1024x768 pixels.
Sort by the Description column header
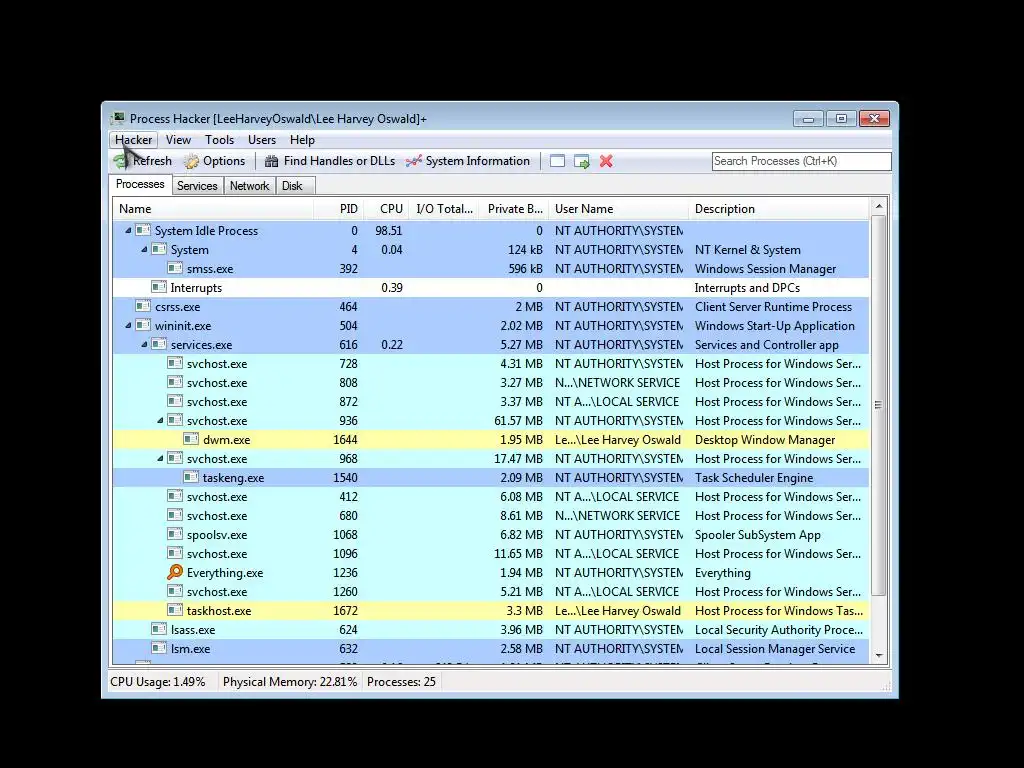(x=779, y=209)
